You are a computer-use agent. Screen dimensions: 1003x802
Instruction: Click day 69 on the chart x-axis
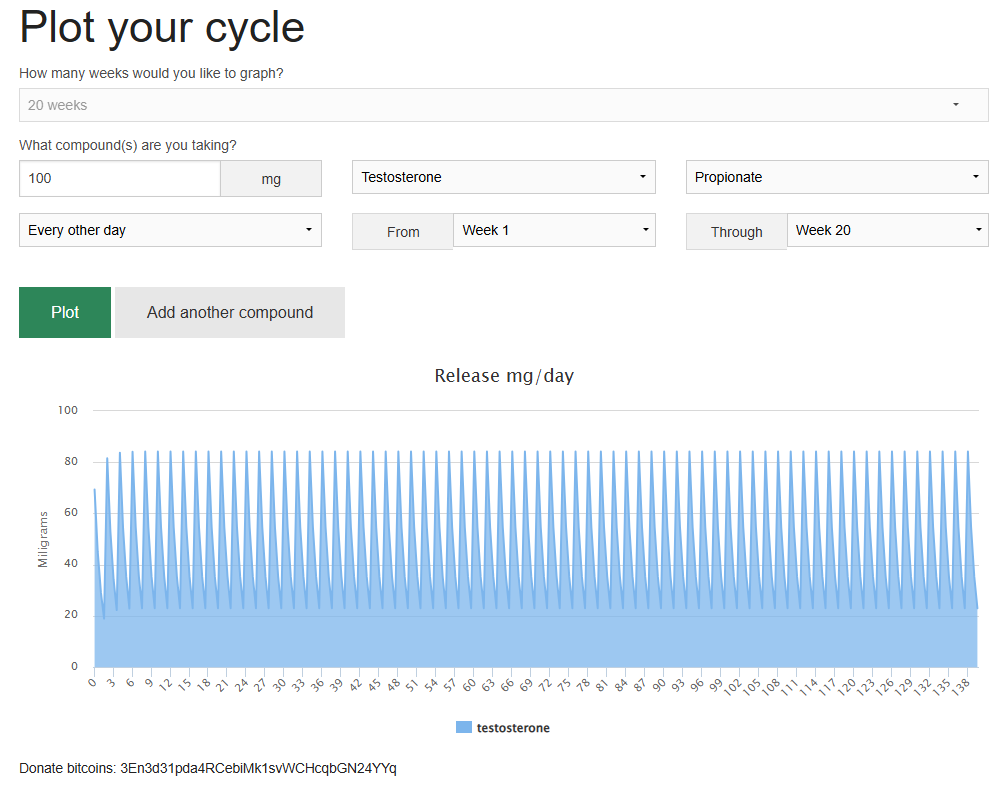point(526,687)
